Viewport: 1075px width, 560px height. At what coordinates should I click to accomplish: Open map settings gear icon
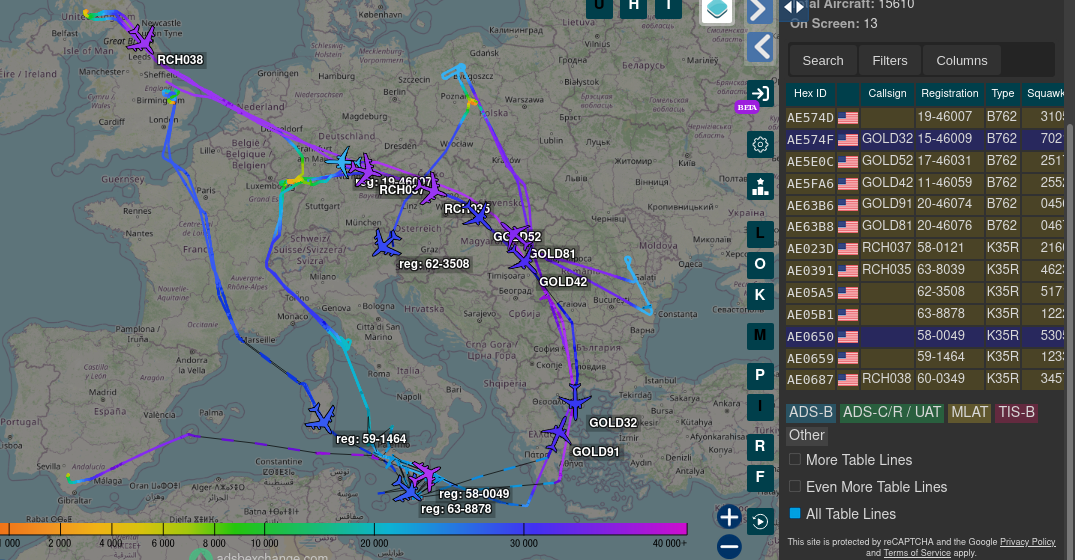(x=760, y=145)
